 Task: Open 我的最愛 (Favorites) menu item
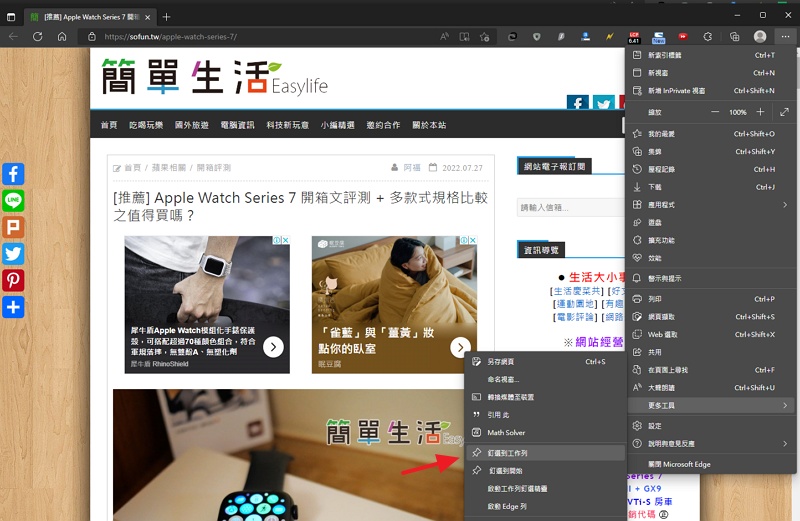click(x=711, y=134)
